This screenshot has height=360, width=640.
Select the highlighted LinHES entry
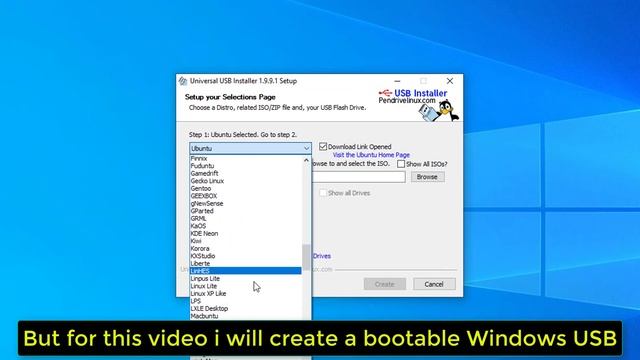245,271
